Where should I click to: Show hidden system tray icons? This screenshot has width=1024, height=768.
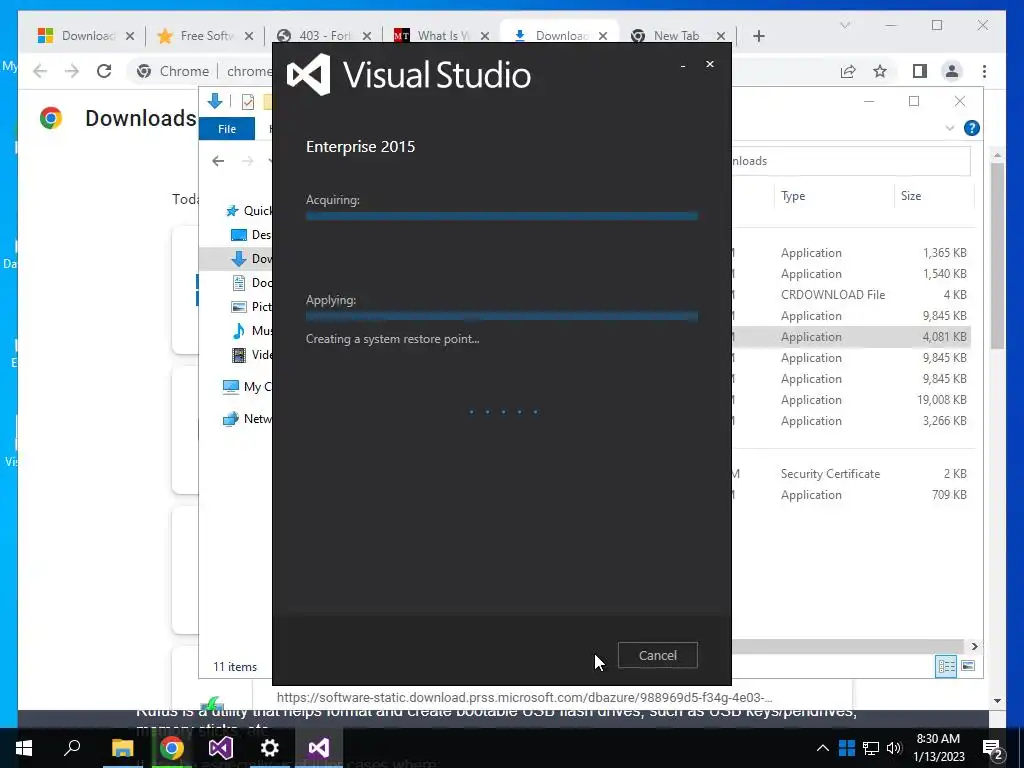coord(823,748)
